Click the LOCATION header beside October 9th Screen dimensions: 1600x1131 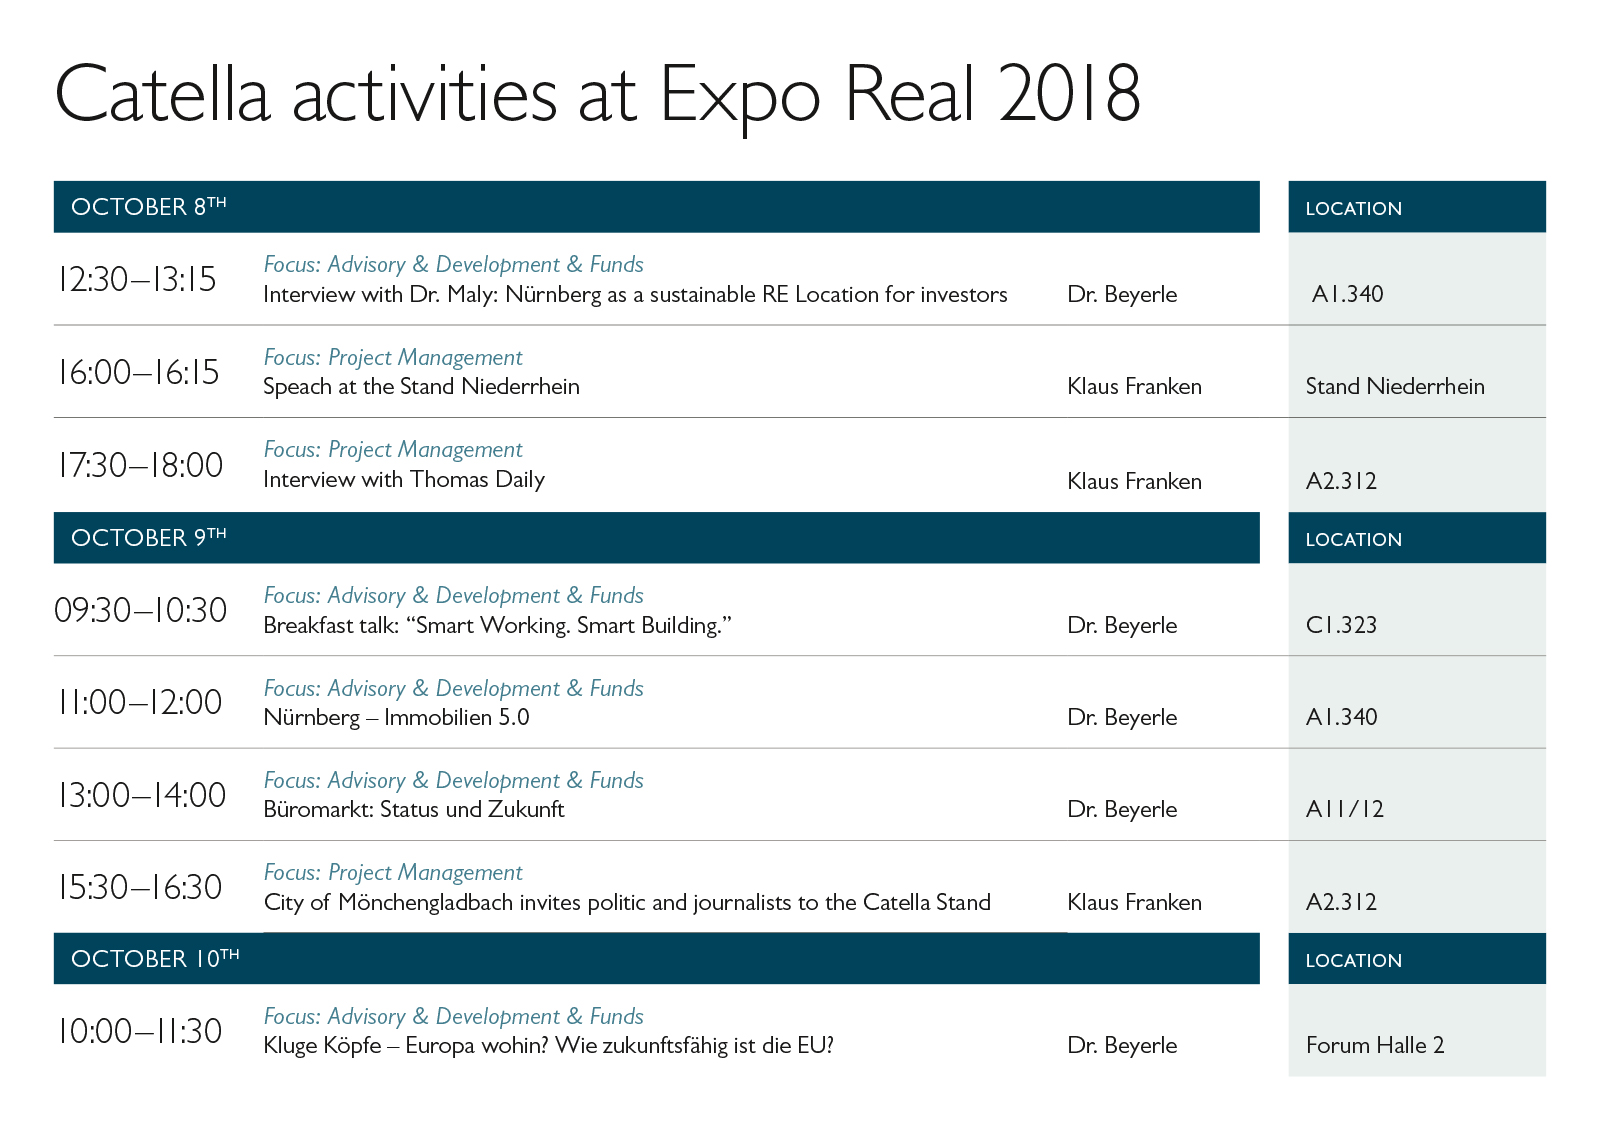[1417, 538]
